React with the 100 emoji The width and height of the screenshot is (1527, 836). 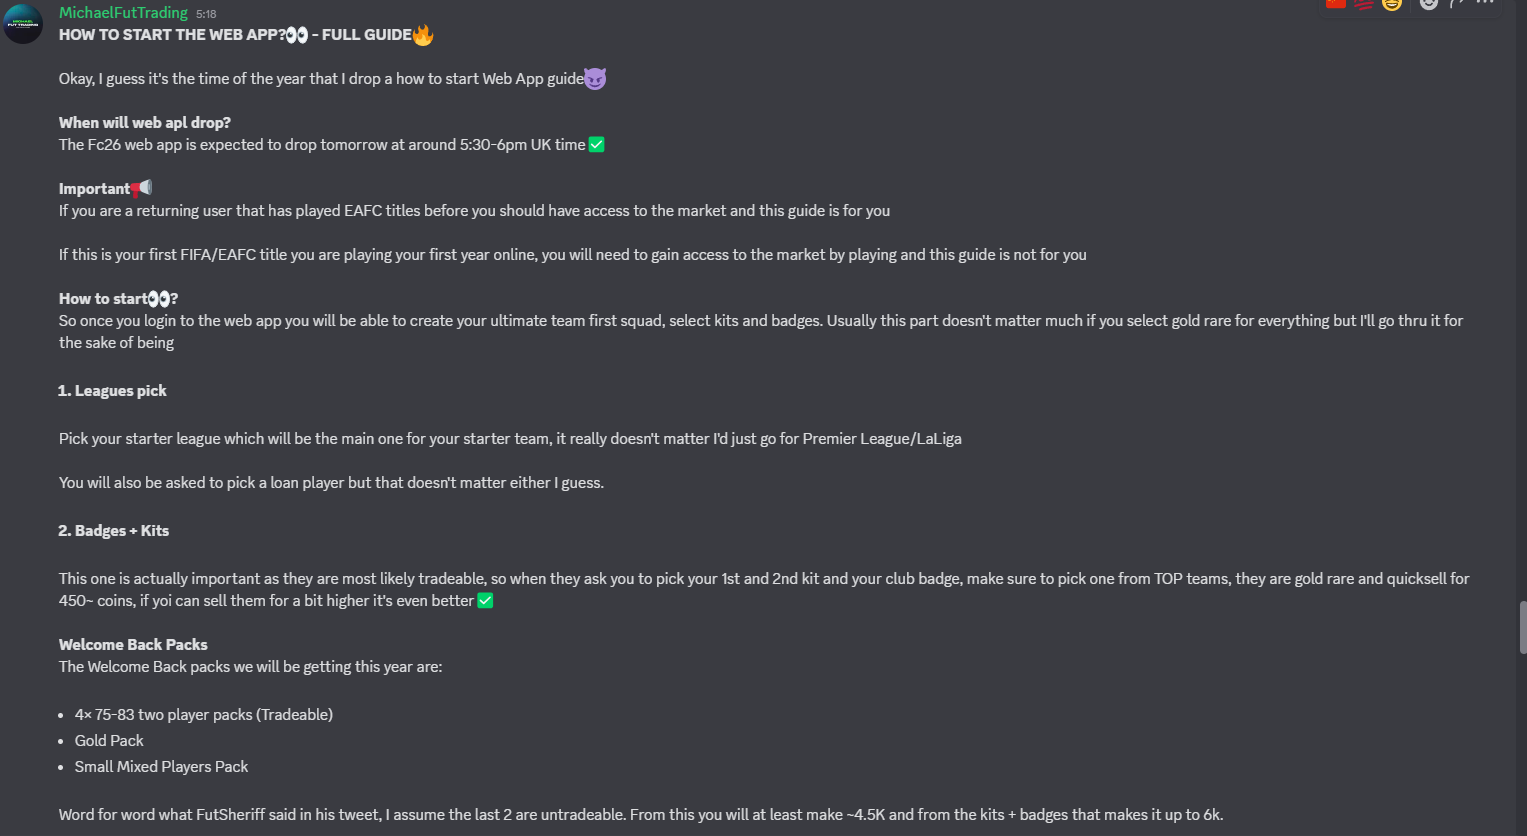(1364, 3)
